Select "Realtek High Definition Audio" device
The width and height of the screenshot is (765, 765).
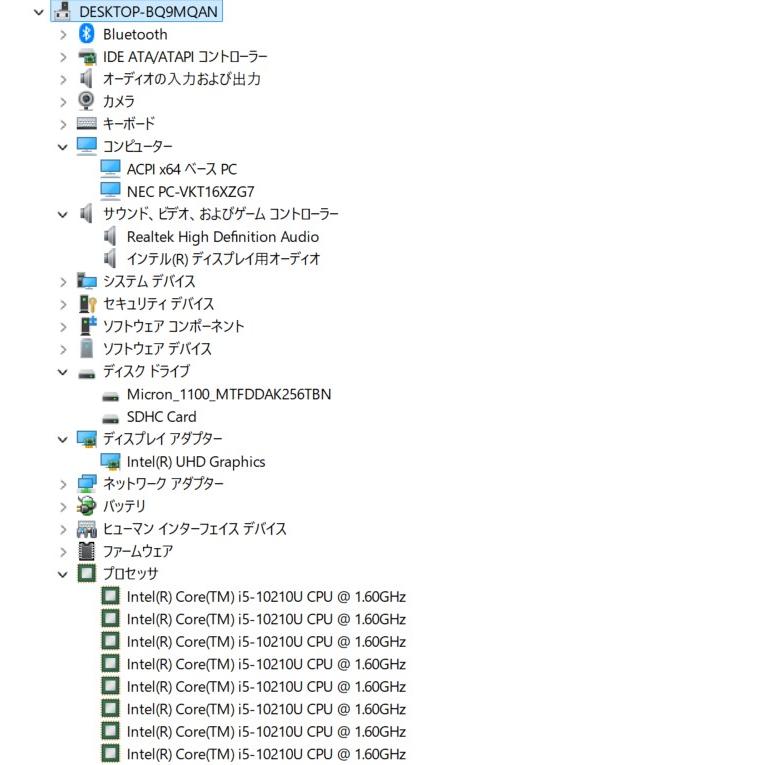click(x=222, y=237)
